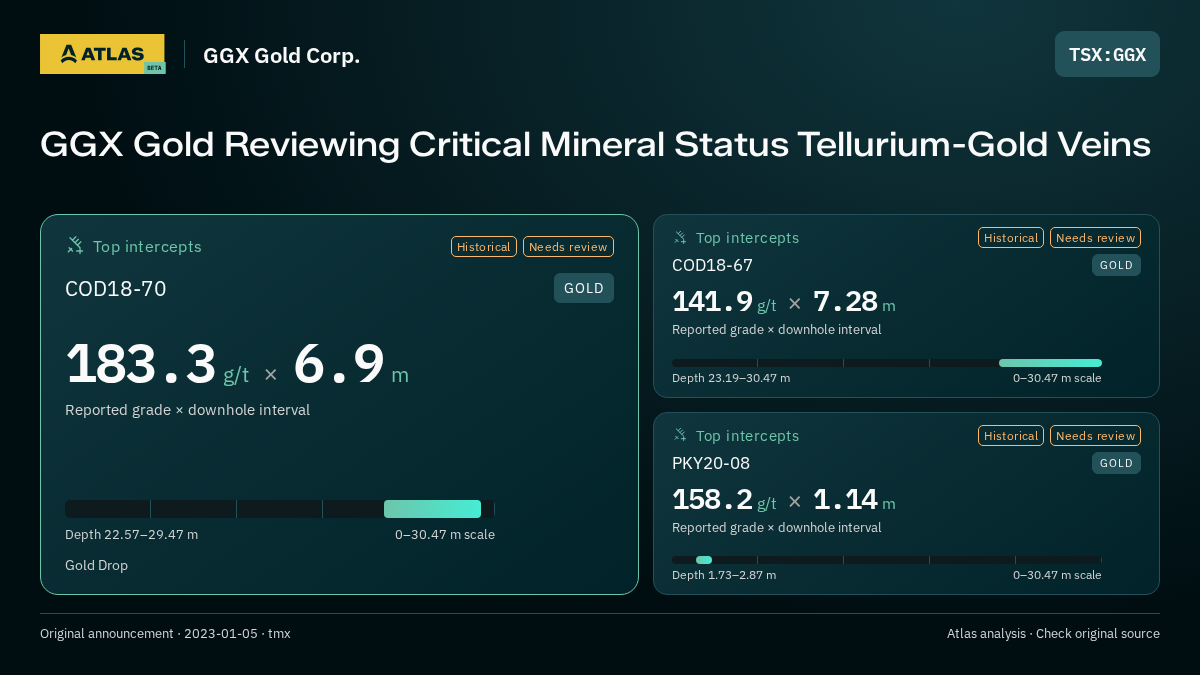Click the drill icon in COD18-70 card
Image resolution: width=1200 pixels, height=675 pixels.
pos(75,246)
